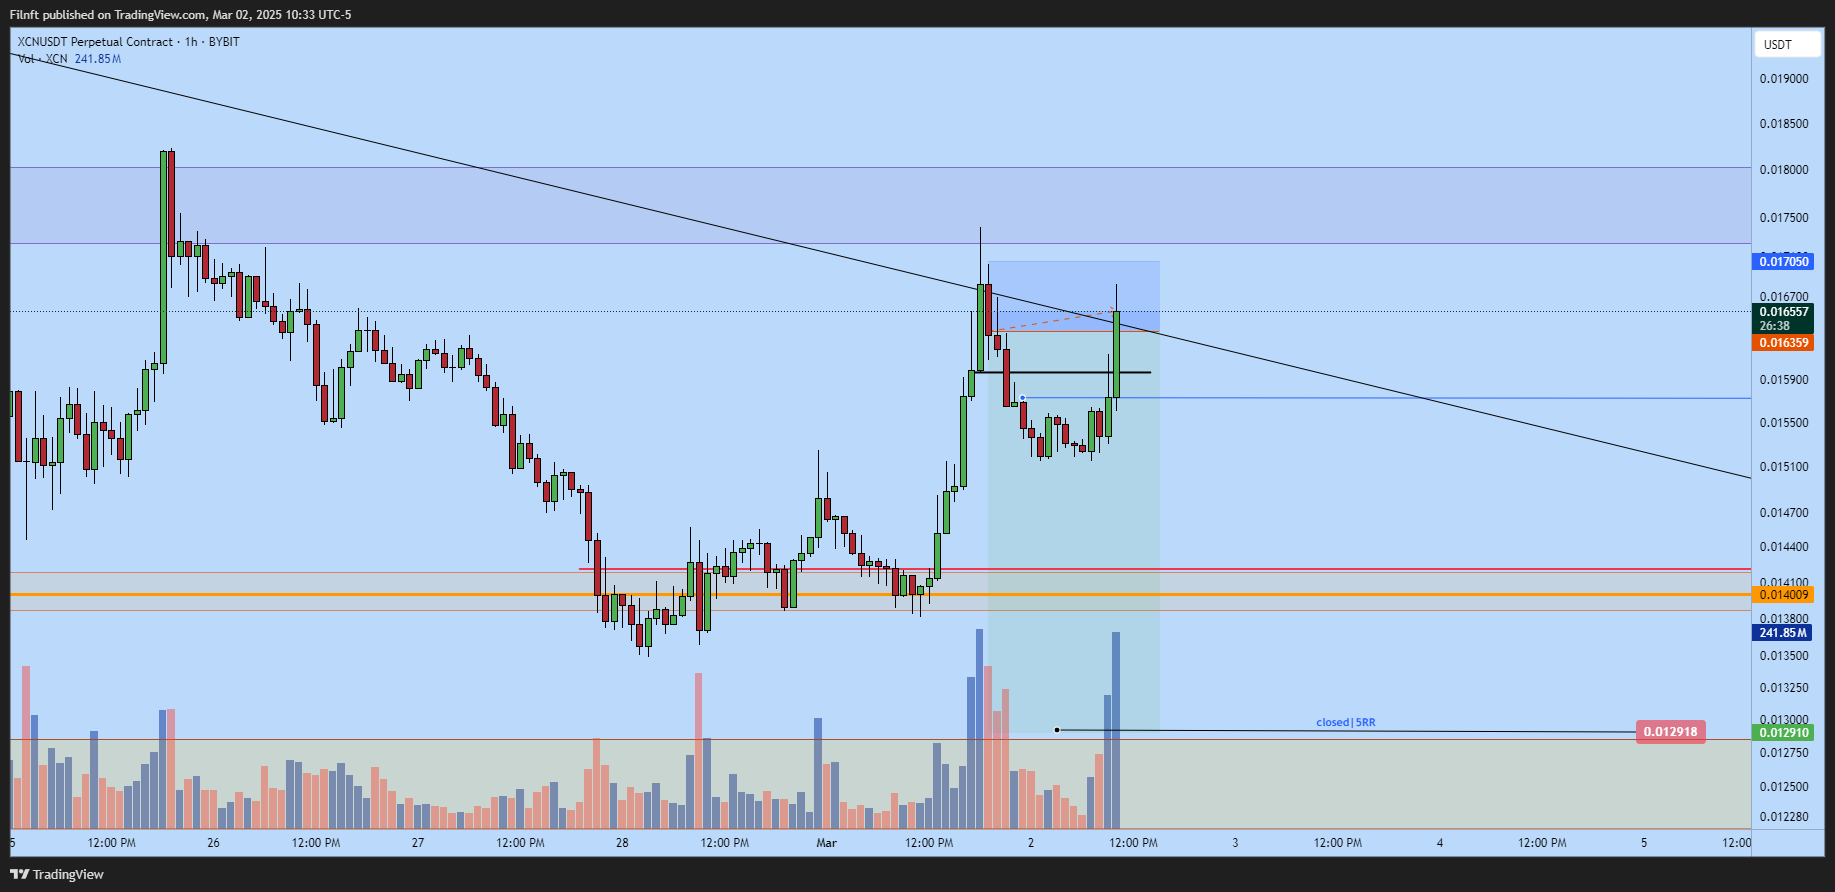Click the 4 date label on time axis
Image resolution: width=1835 pixels, height=892 pixels.
click(x=1440, y=843)
